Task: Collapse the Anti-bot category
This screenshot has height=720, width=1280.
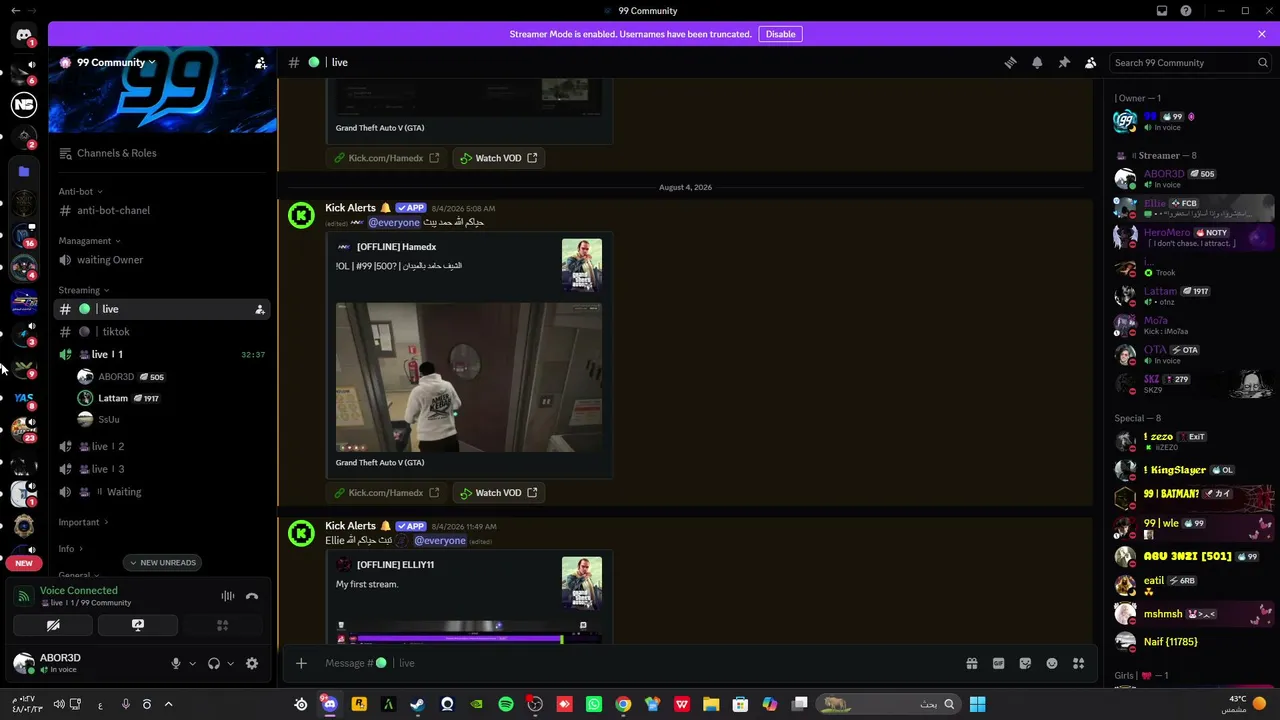Action: pyautogui.click(x=80, y=191)
